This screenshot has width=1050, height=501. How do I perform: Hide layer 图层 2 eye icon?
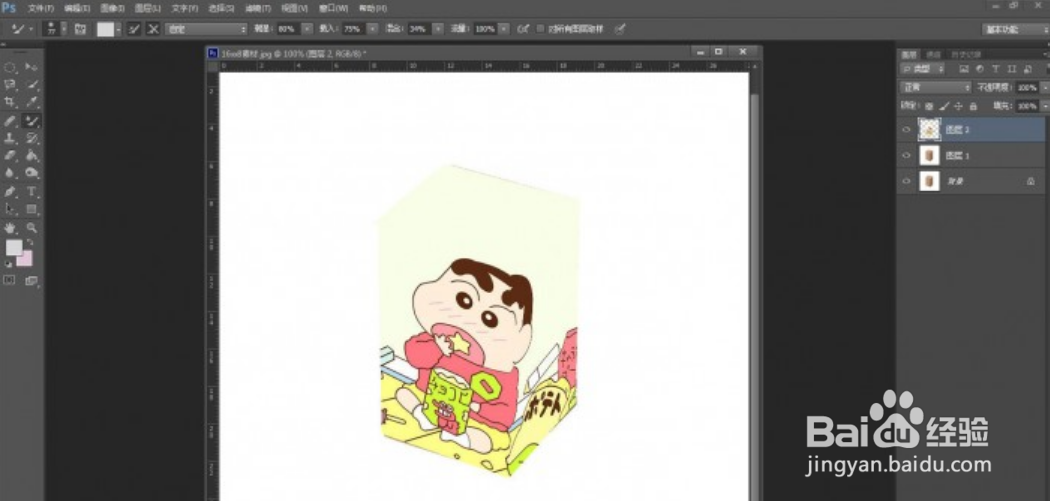tap(907, 130)
